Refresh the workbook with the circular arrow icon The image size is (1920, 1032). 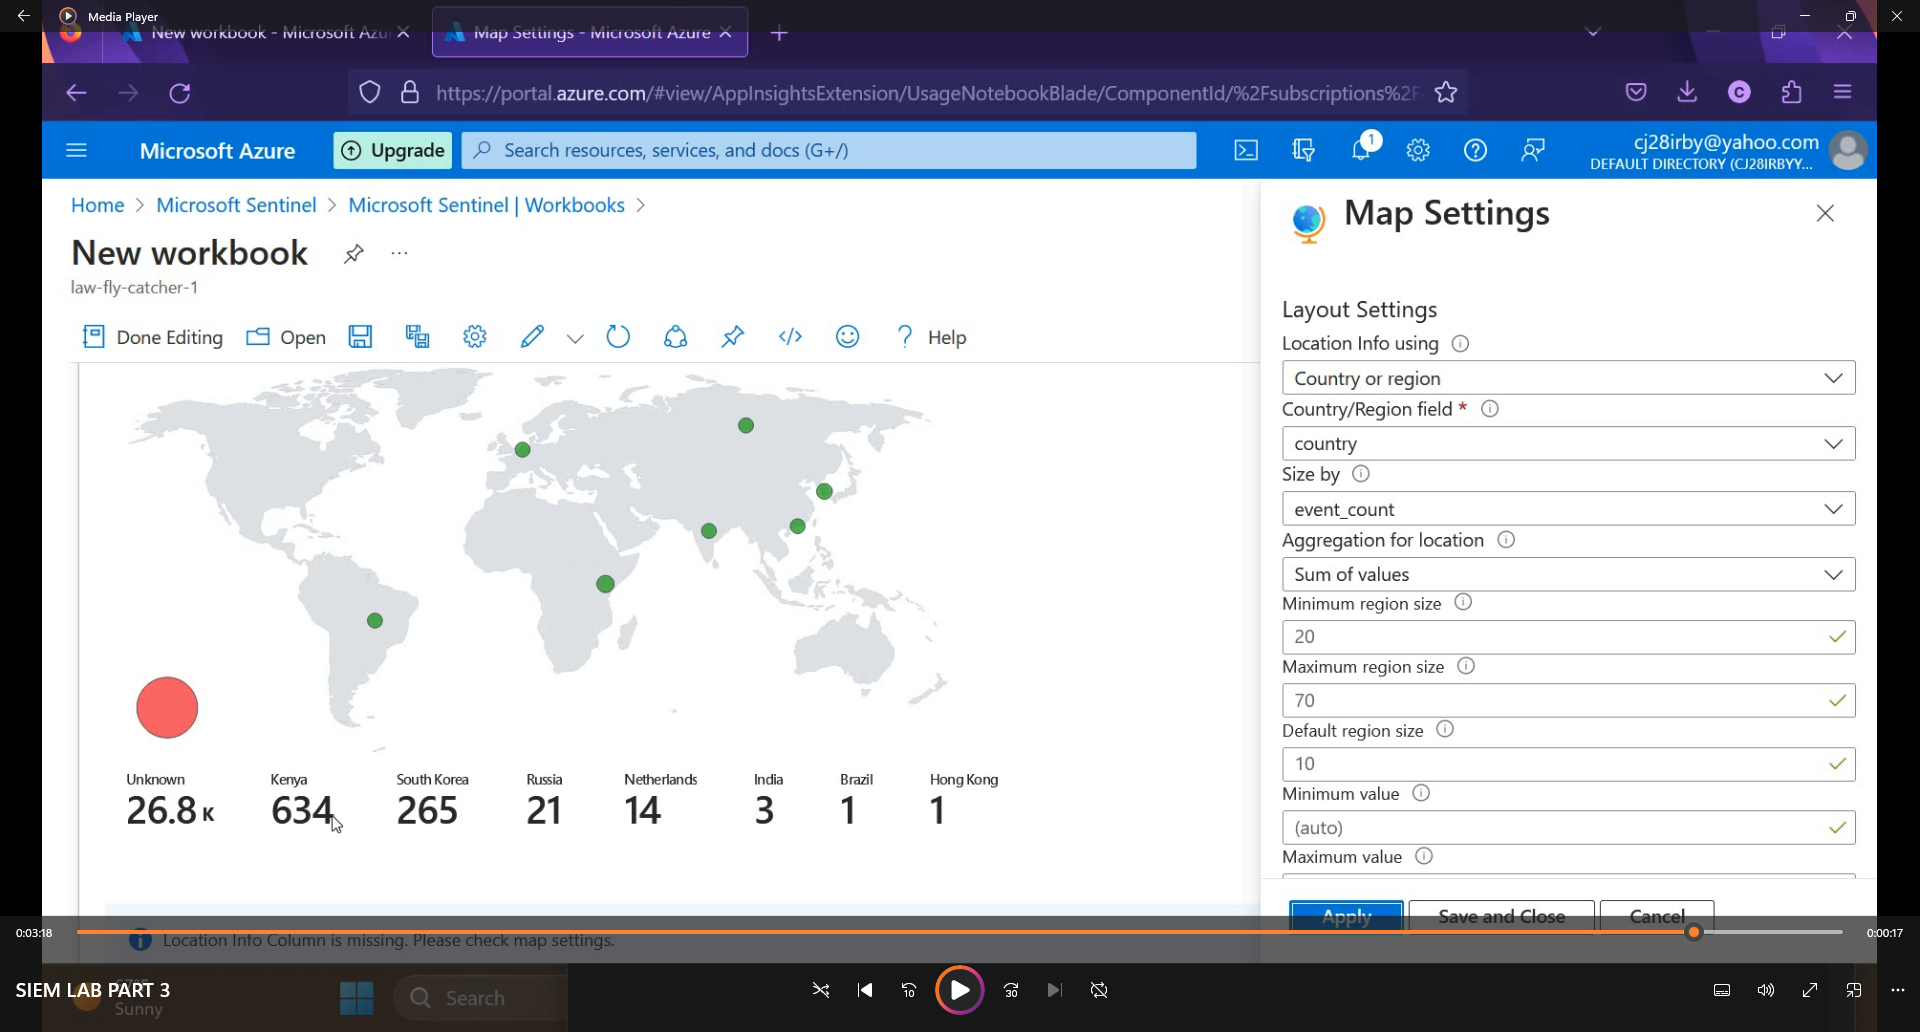[619, 337]
